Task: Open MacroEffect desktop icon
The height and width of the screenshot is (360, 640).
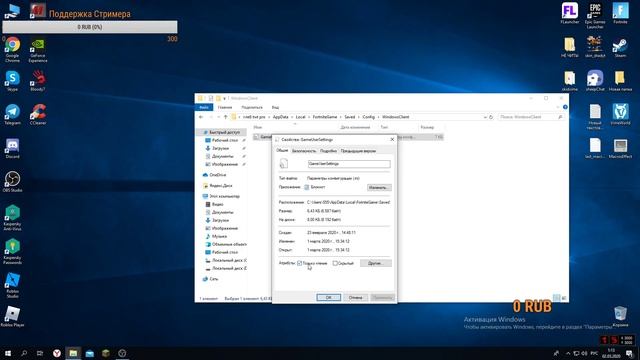Action: pos(620,148)
